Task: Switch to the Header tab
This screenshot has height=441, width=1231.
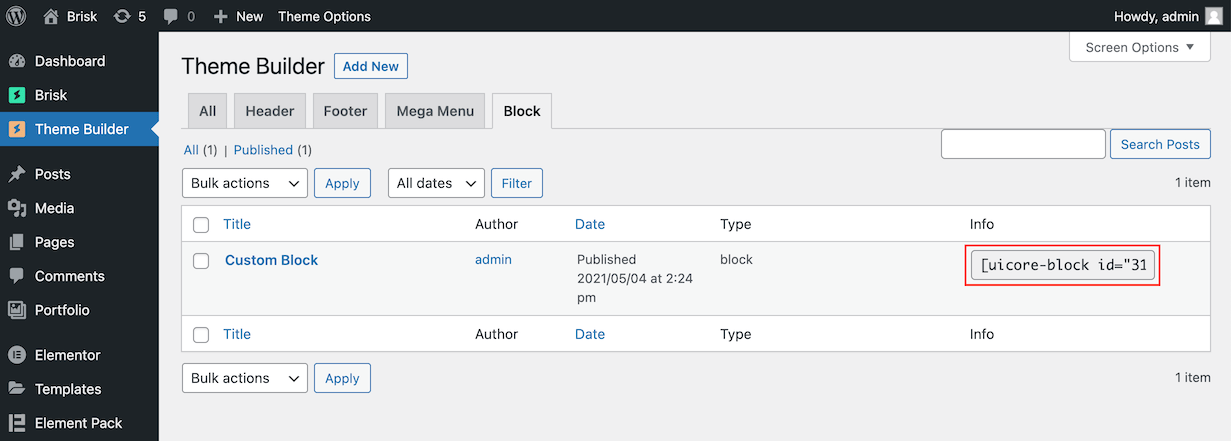Action: [270, 111]
